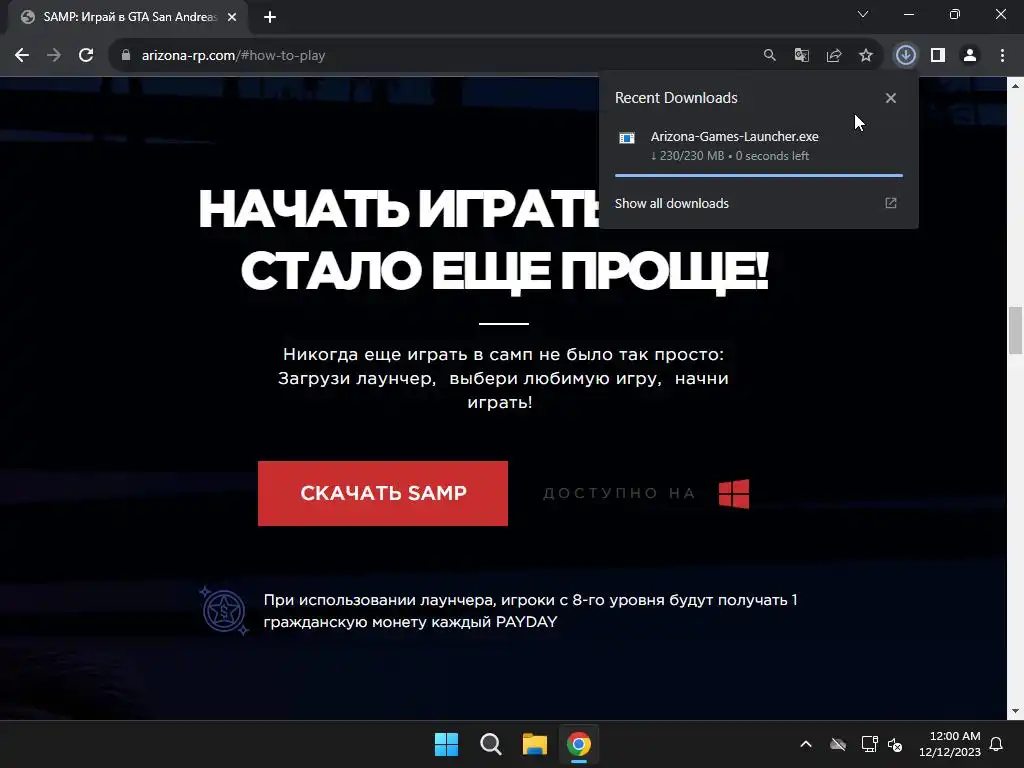
Task: Open the Windows Start menu
Action: 447,744
